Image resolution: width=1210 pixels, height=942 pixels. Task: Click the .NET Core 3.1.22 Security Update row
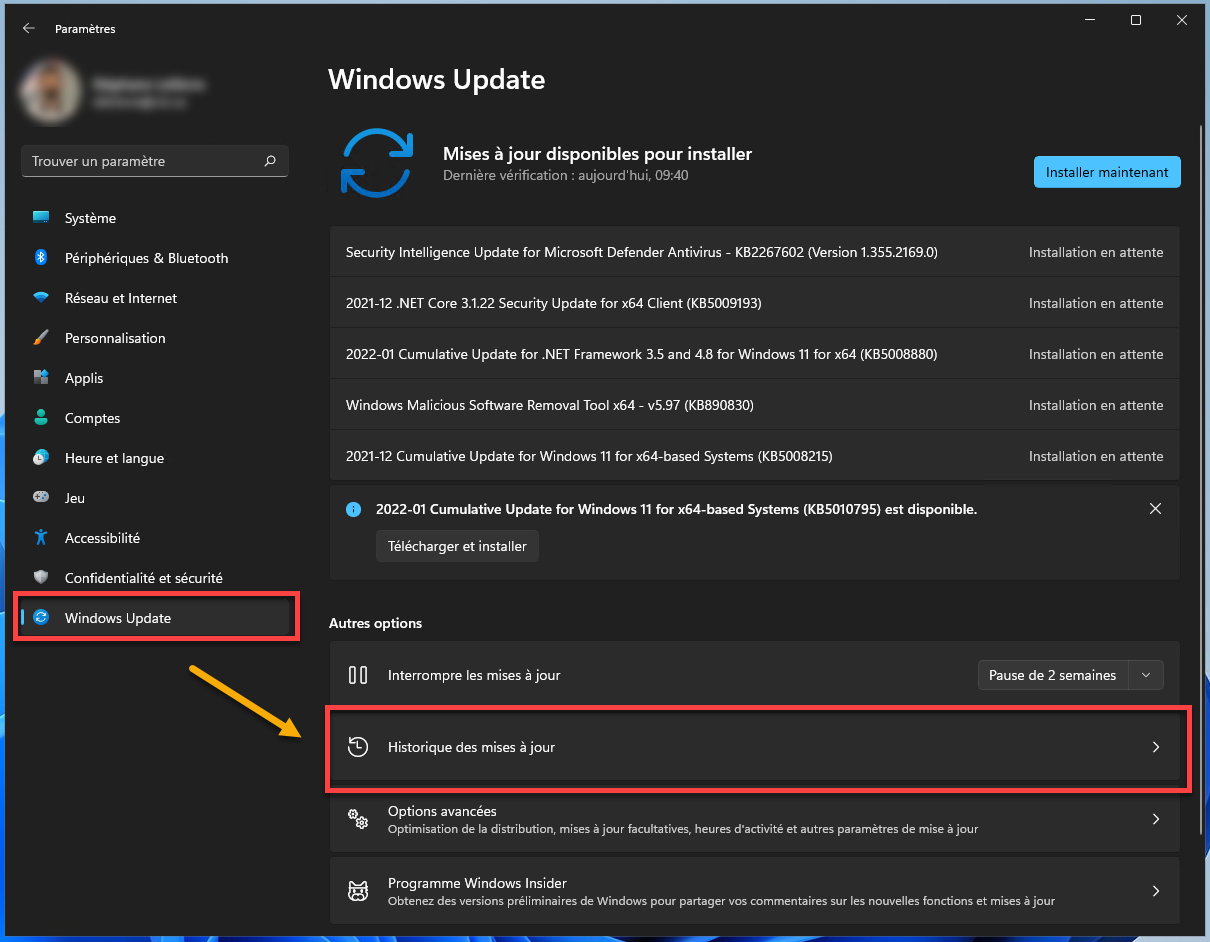pos(754,303)
